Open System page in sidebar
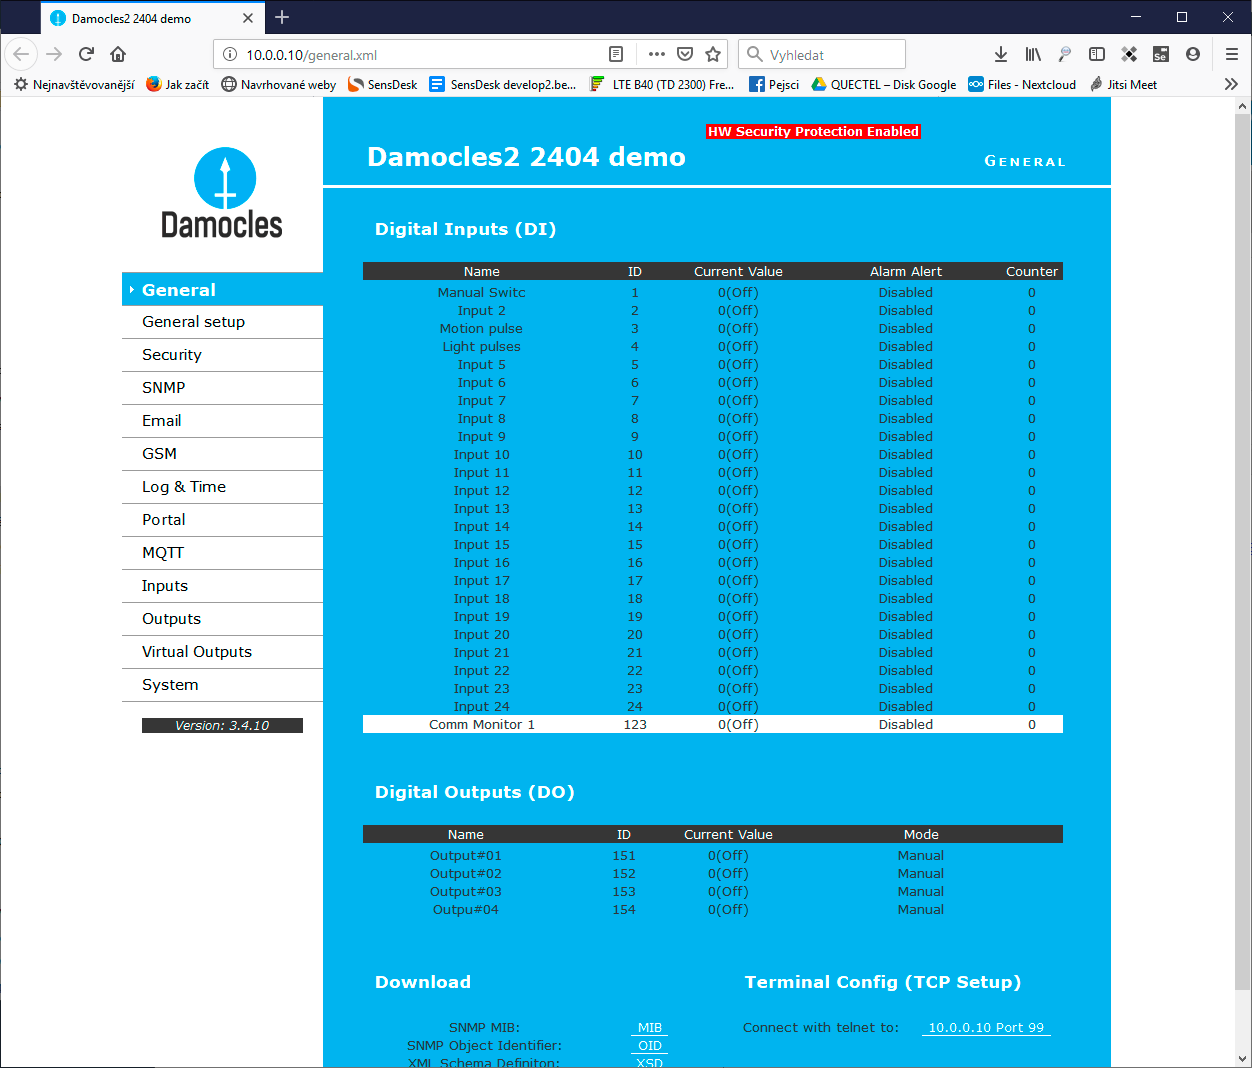Viewport: 1252px width, 1068px height. coord(222,685)
